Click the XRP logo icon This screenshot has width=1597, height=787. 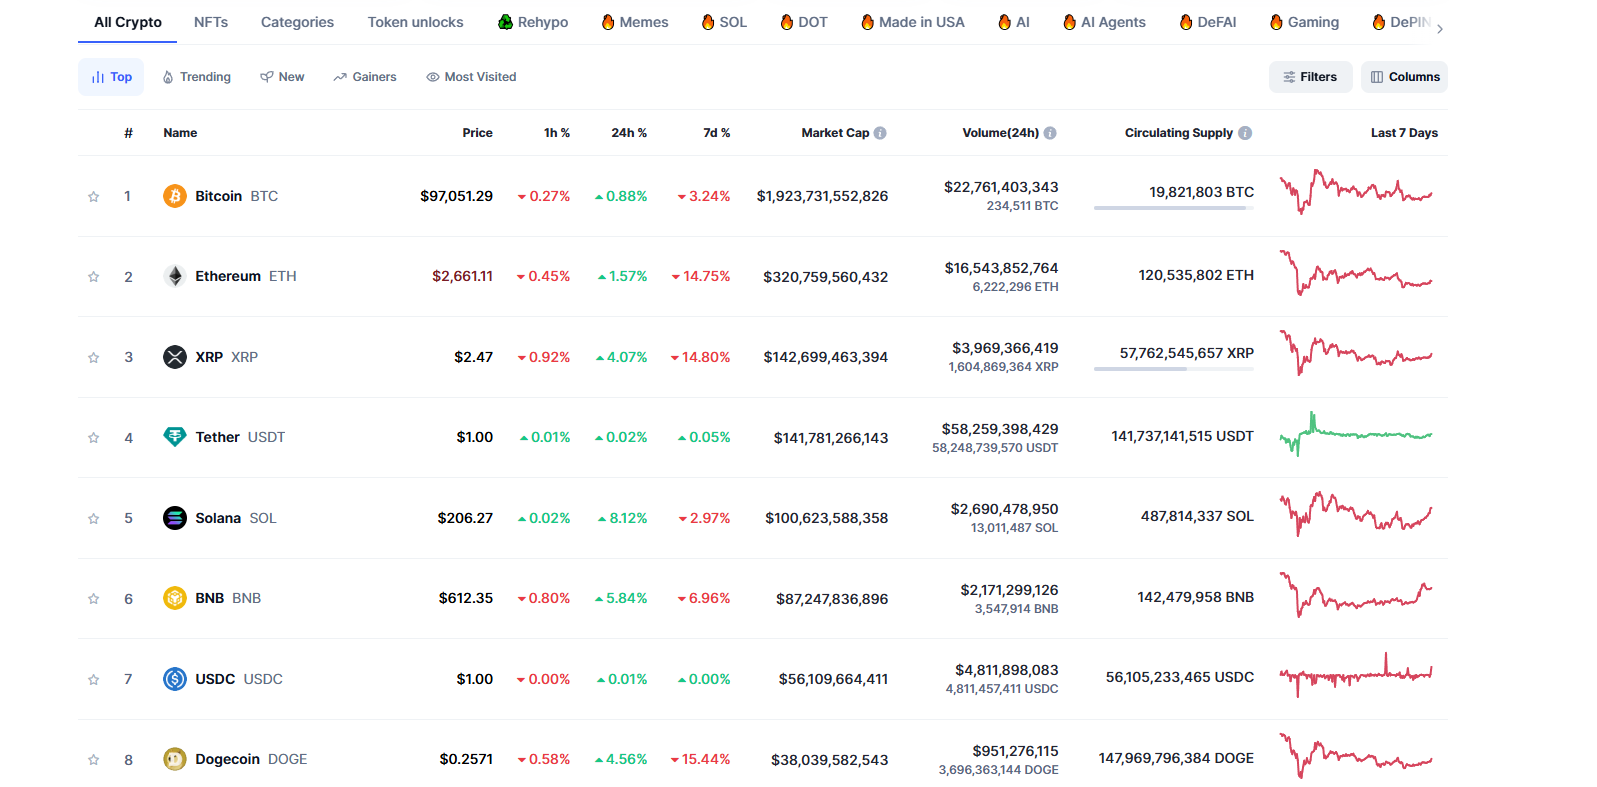175,357
